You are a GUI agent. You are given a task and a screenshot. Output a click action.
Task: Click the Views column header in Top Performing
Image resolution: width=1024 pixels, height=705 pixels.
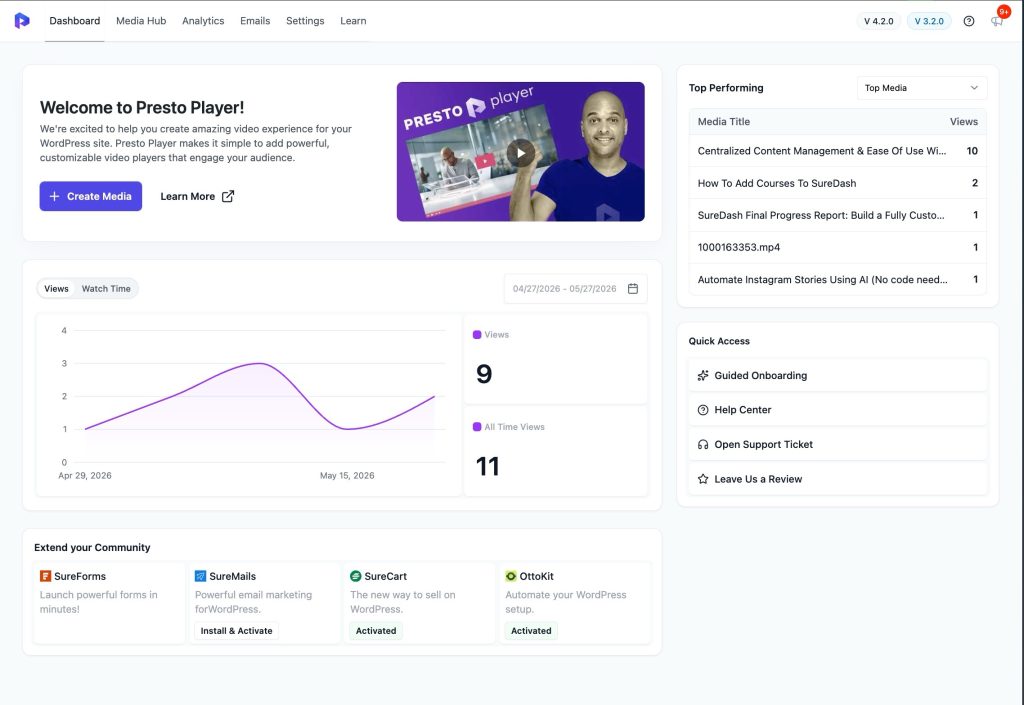963,121
